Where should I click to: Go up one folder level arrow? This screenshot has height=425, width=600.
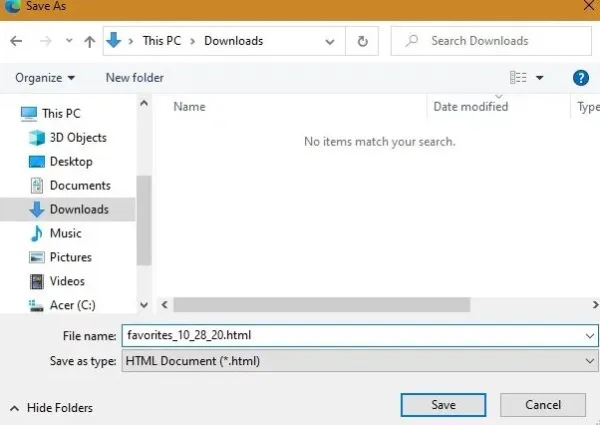90,41
